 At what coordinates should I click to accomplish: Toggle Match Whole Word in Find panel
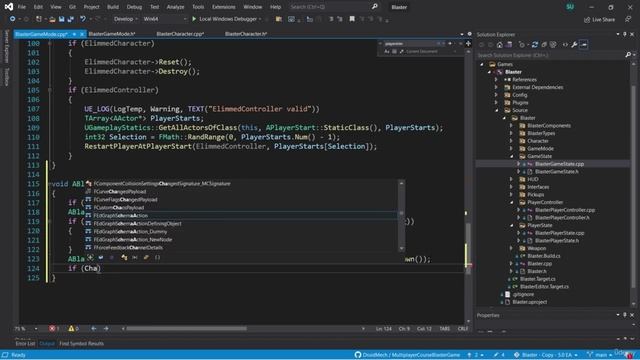tap(394, 51)
